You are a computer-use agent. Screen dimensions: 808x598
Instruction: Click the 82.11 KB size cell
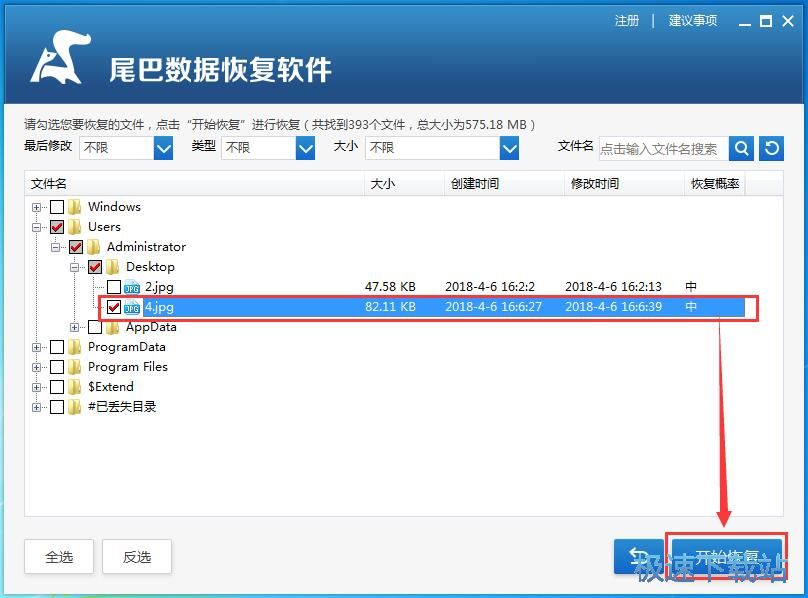[x=390, y=307]
